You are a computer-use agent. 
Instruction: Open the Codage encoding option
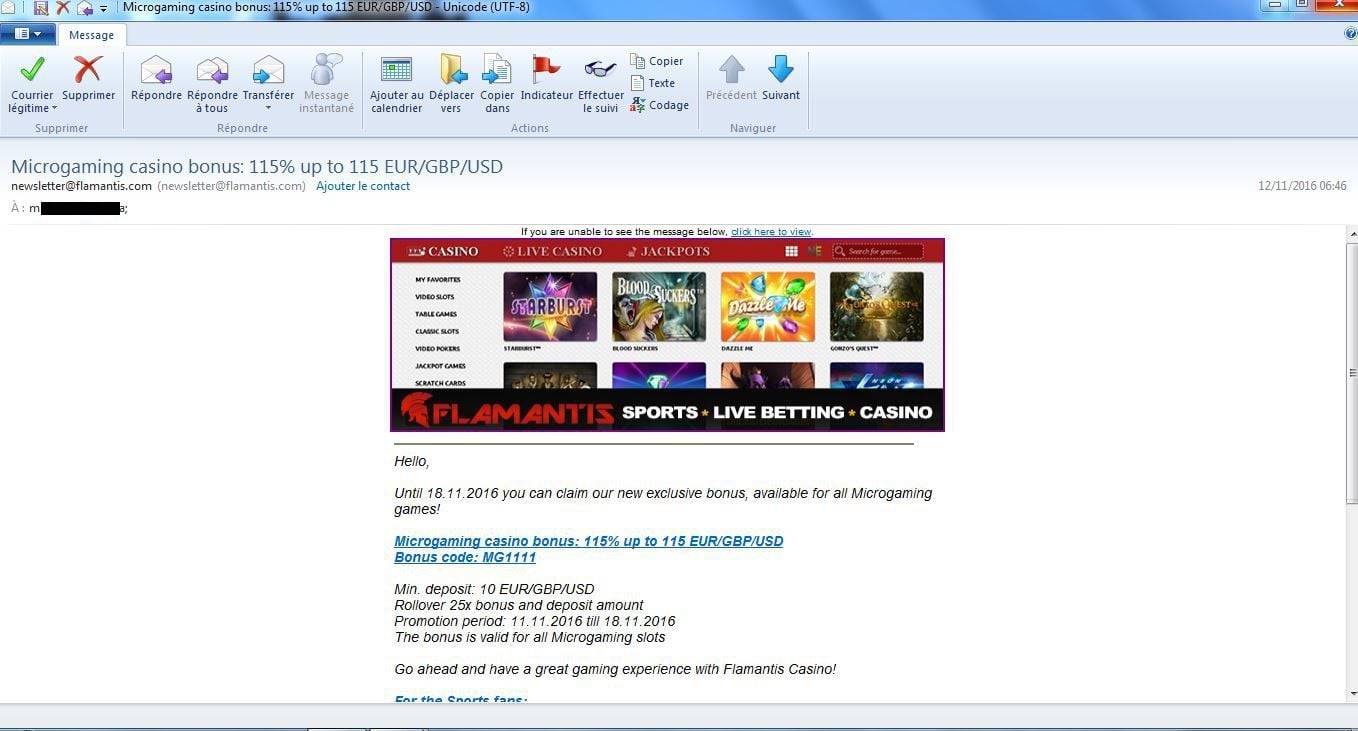pos(659,105)
